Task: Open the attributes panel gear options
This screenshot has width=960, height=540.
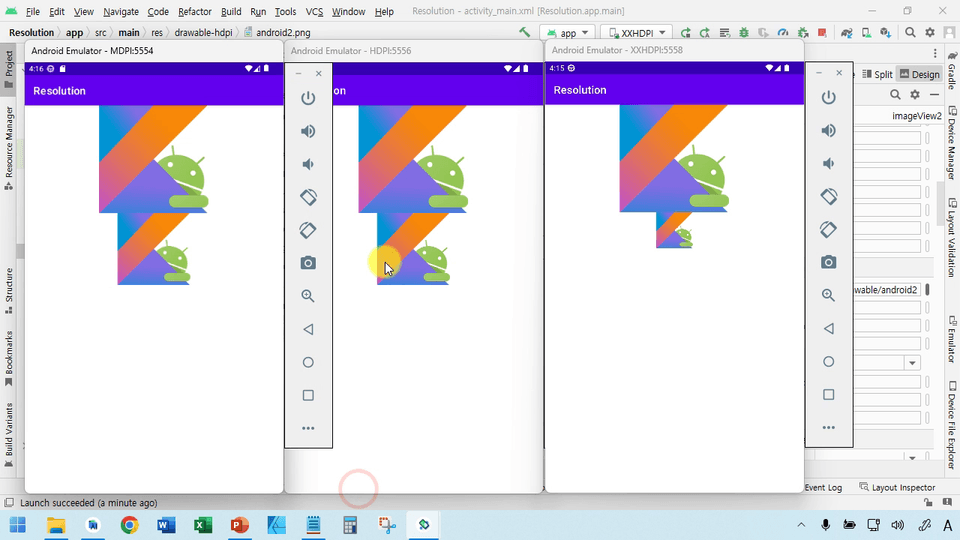Action: click(915, 94)
